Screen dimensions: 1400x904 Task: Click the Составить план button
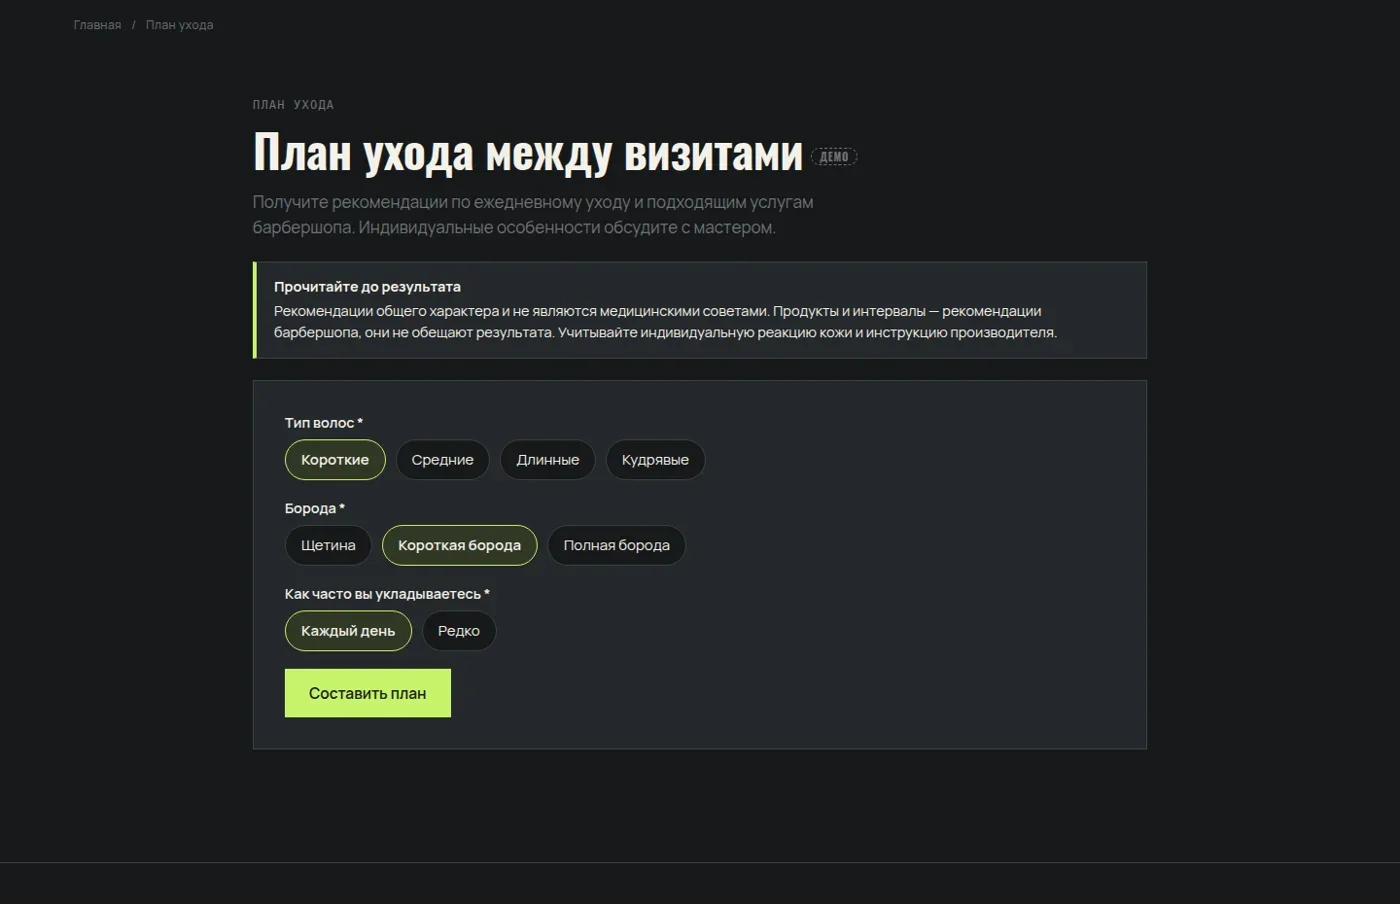point(368,693)
